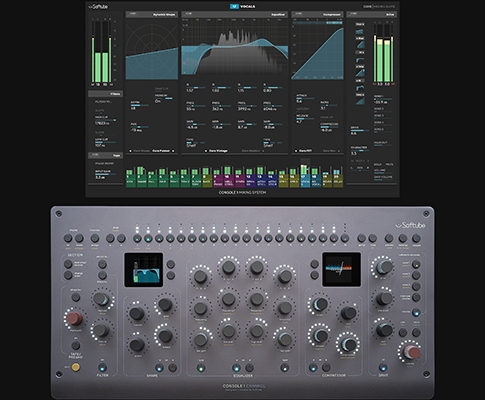The image size is (485, 400).
Task: Toggle Solo in the software output section
Action: coord(378,164)
